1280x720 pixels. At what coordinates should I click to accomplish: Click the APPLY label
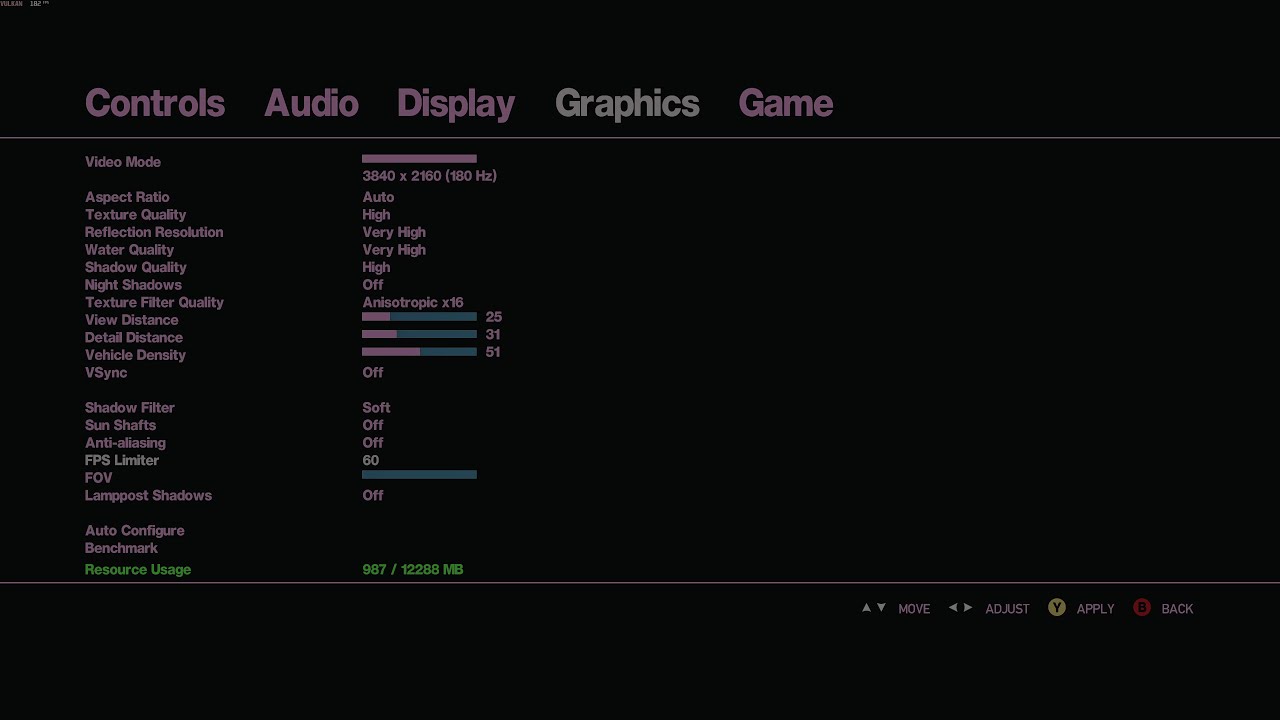click(1095, 609)
